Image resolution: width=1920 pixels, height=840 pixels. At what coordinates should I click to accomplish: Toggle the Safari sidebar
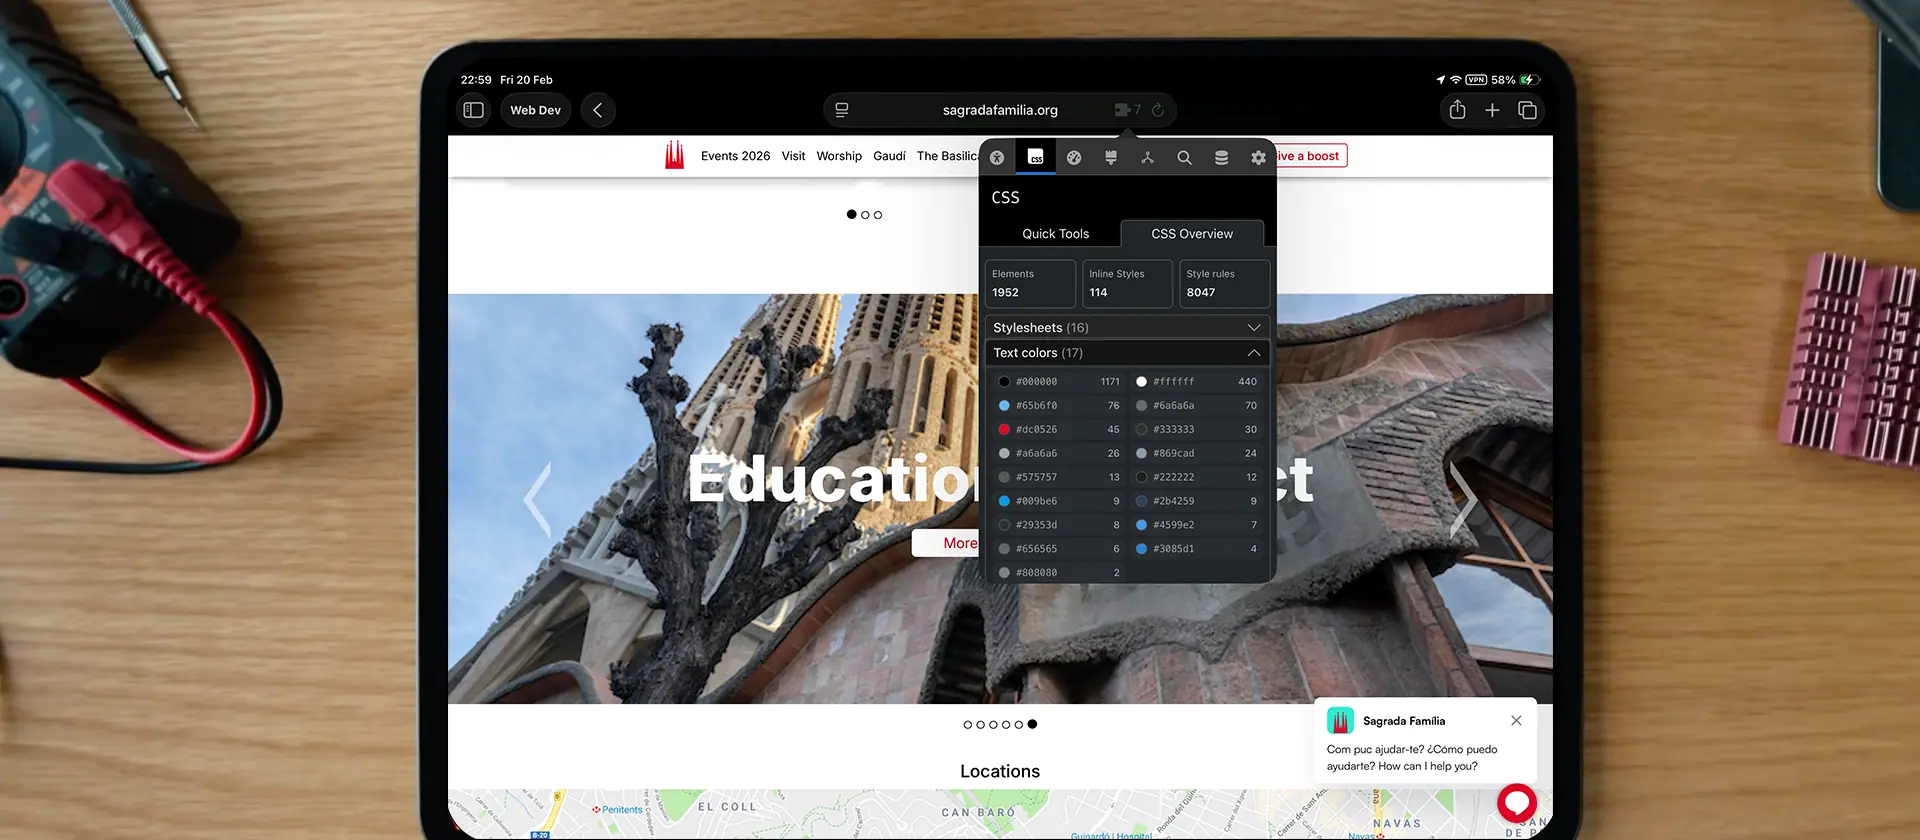(x=474, y=110)
